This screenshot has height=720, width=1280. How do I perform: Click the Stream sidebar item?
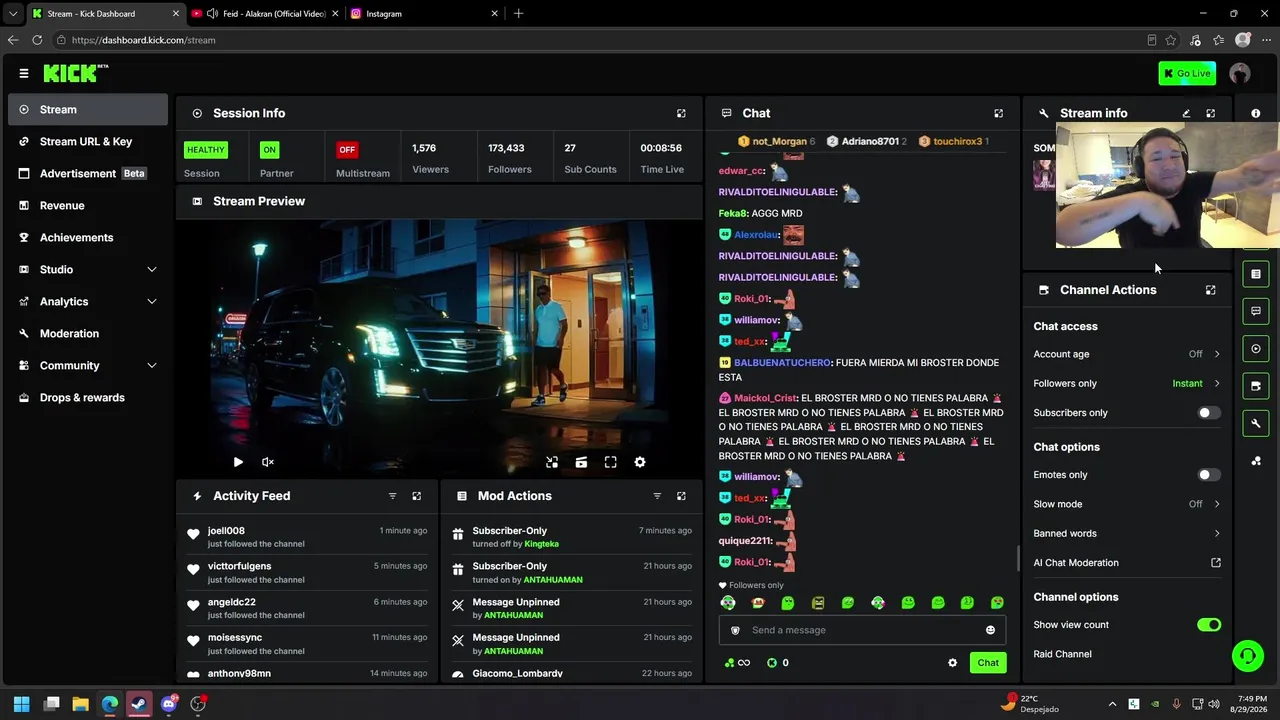[x=88, y=109]
